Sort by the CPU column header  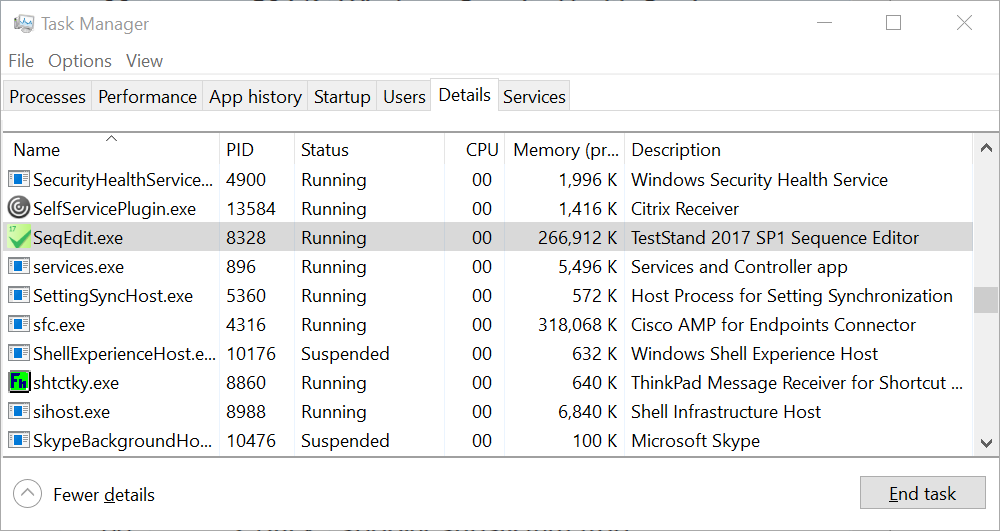[x=481, y=150]
